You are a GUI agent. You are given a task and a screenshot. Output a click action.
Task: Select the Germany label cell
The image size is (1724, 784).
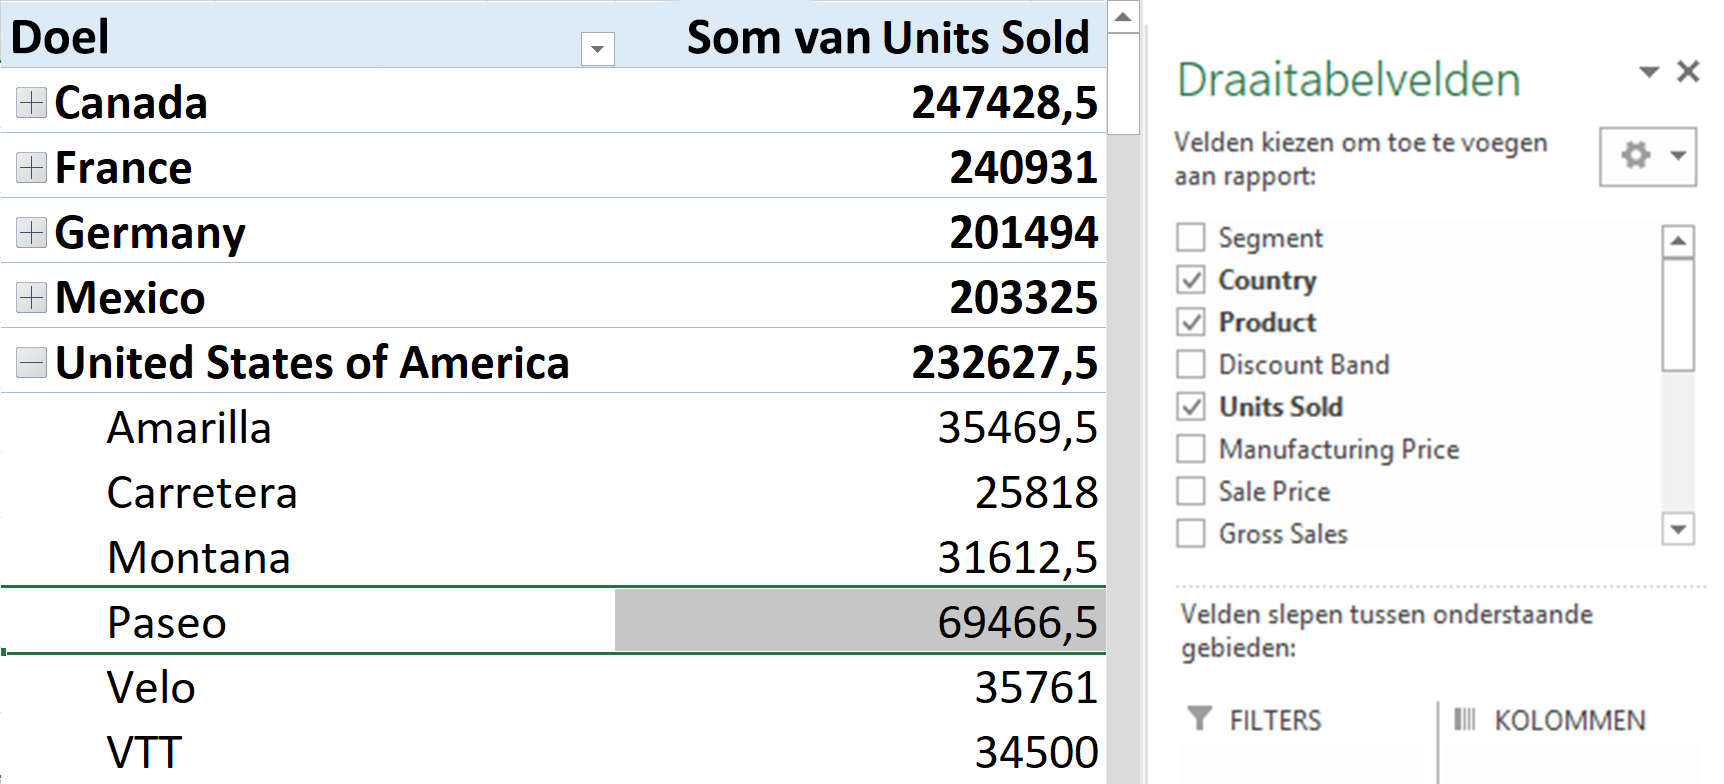[150, 232]
